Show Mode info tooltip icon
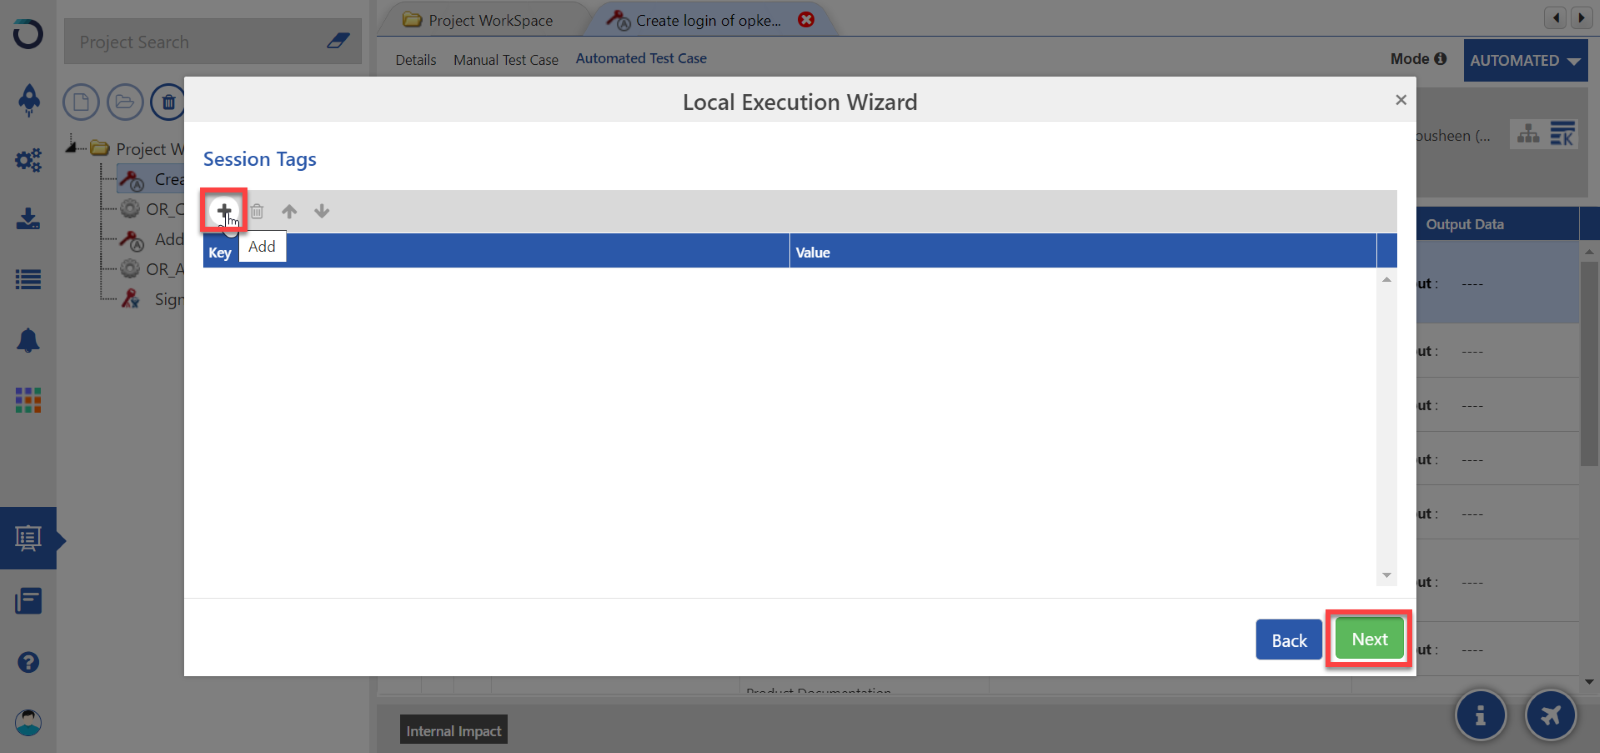Viewport: 1600px width, 753px height. (1441, 59)
